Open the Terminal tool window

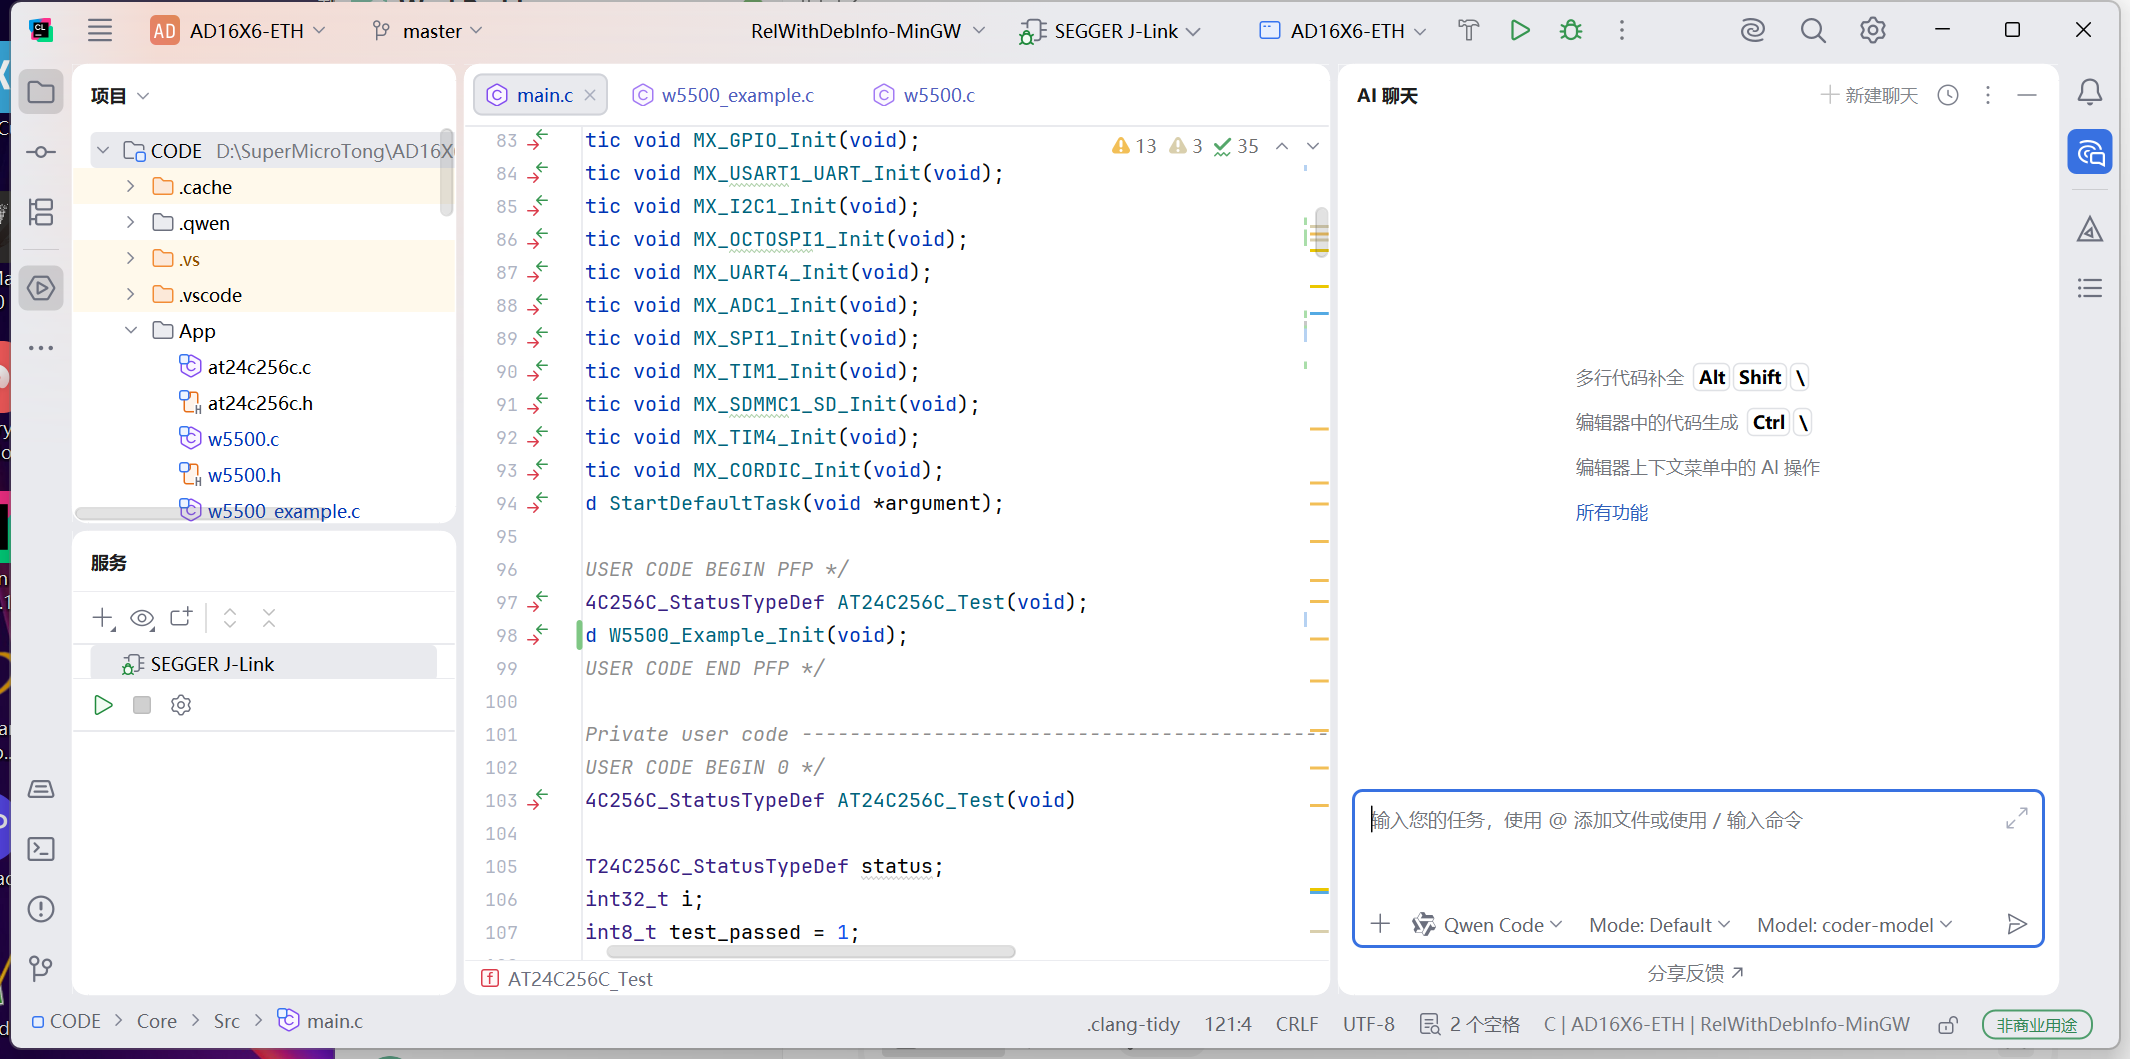[x=41, y=849]
